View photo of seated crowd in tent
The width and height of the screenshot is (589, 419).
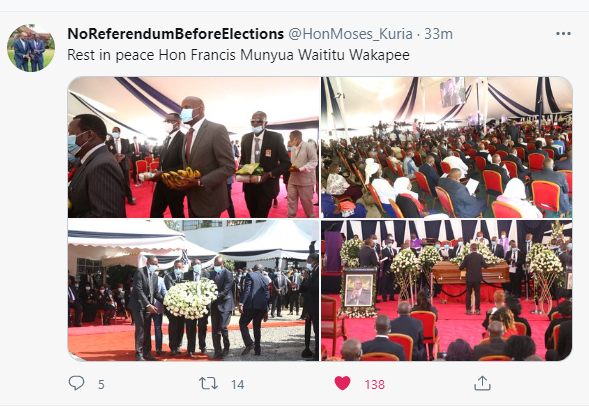point(447,147)
